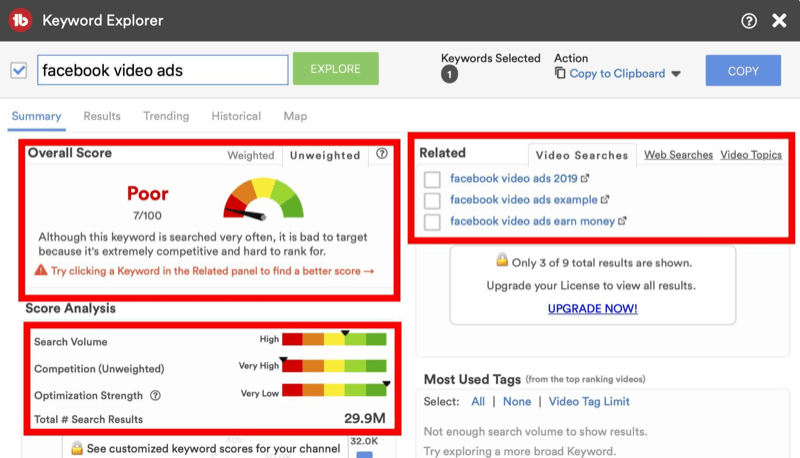The height and width of the screenshot is (458, 800).
Task: Open the Map tab
Action: tap(295, 116)
